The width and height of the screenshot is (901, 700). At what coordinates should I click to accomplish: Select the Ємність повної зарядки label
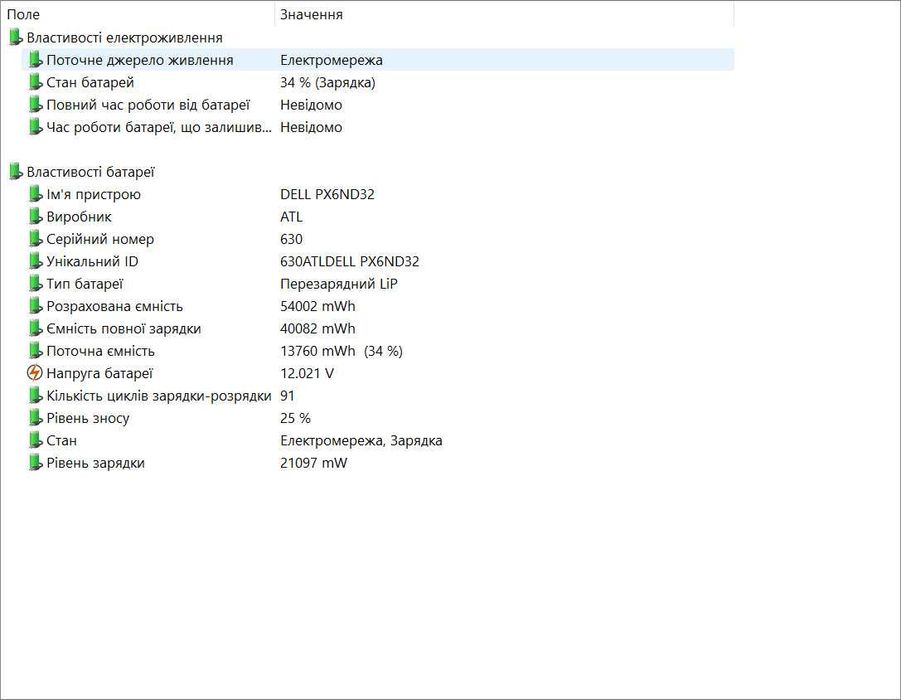(124, 329)
